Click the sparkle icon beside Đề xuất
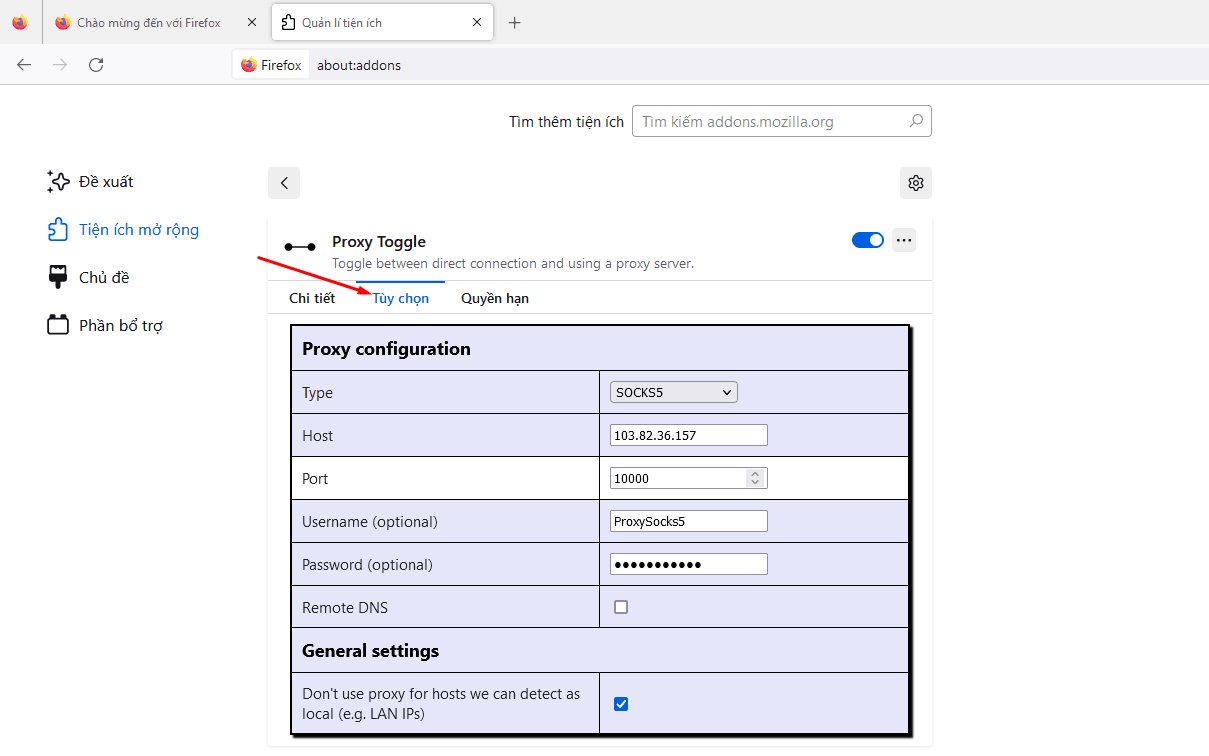The image size is (1209, 756). 58,182
